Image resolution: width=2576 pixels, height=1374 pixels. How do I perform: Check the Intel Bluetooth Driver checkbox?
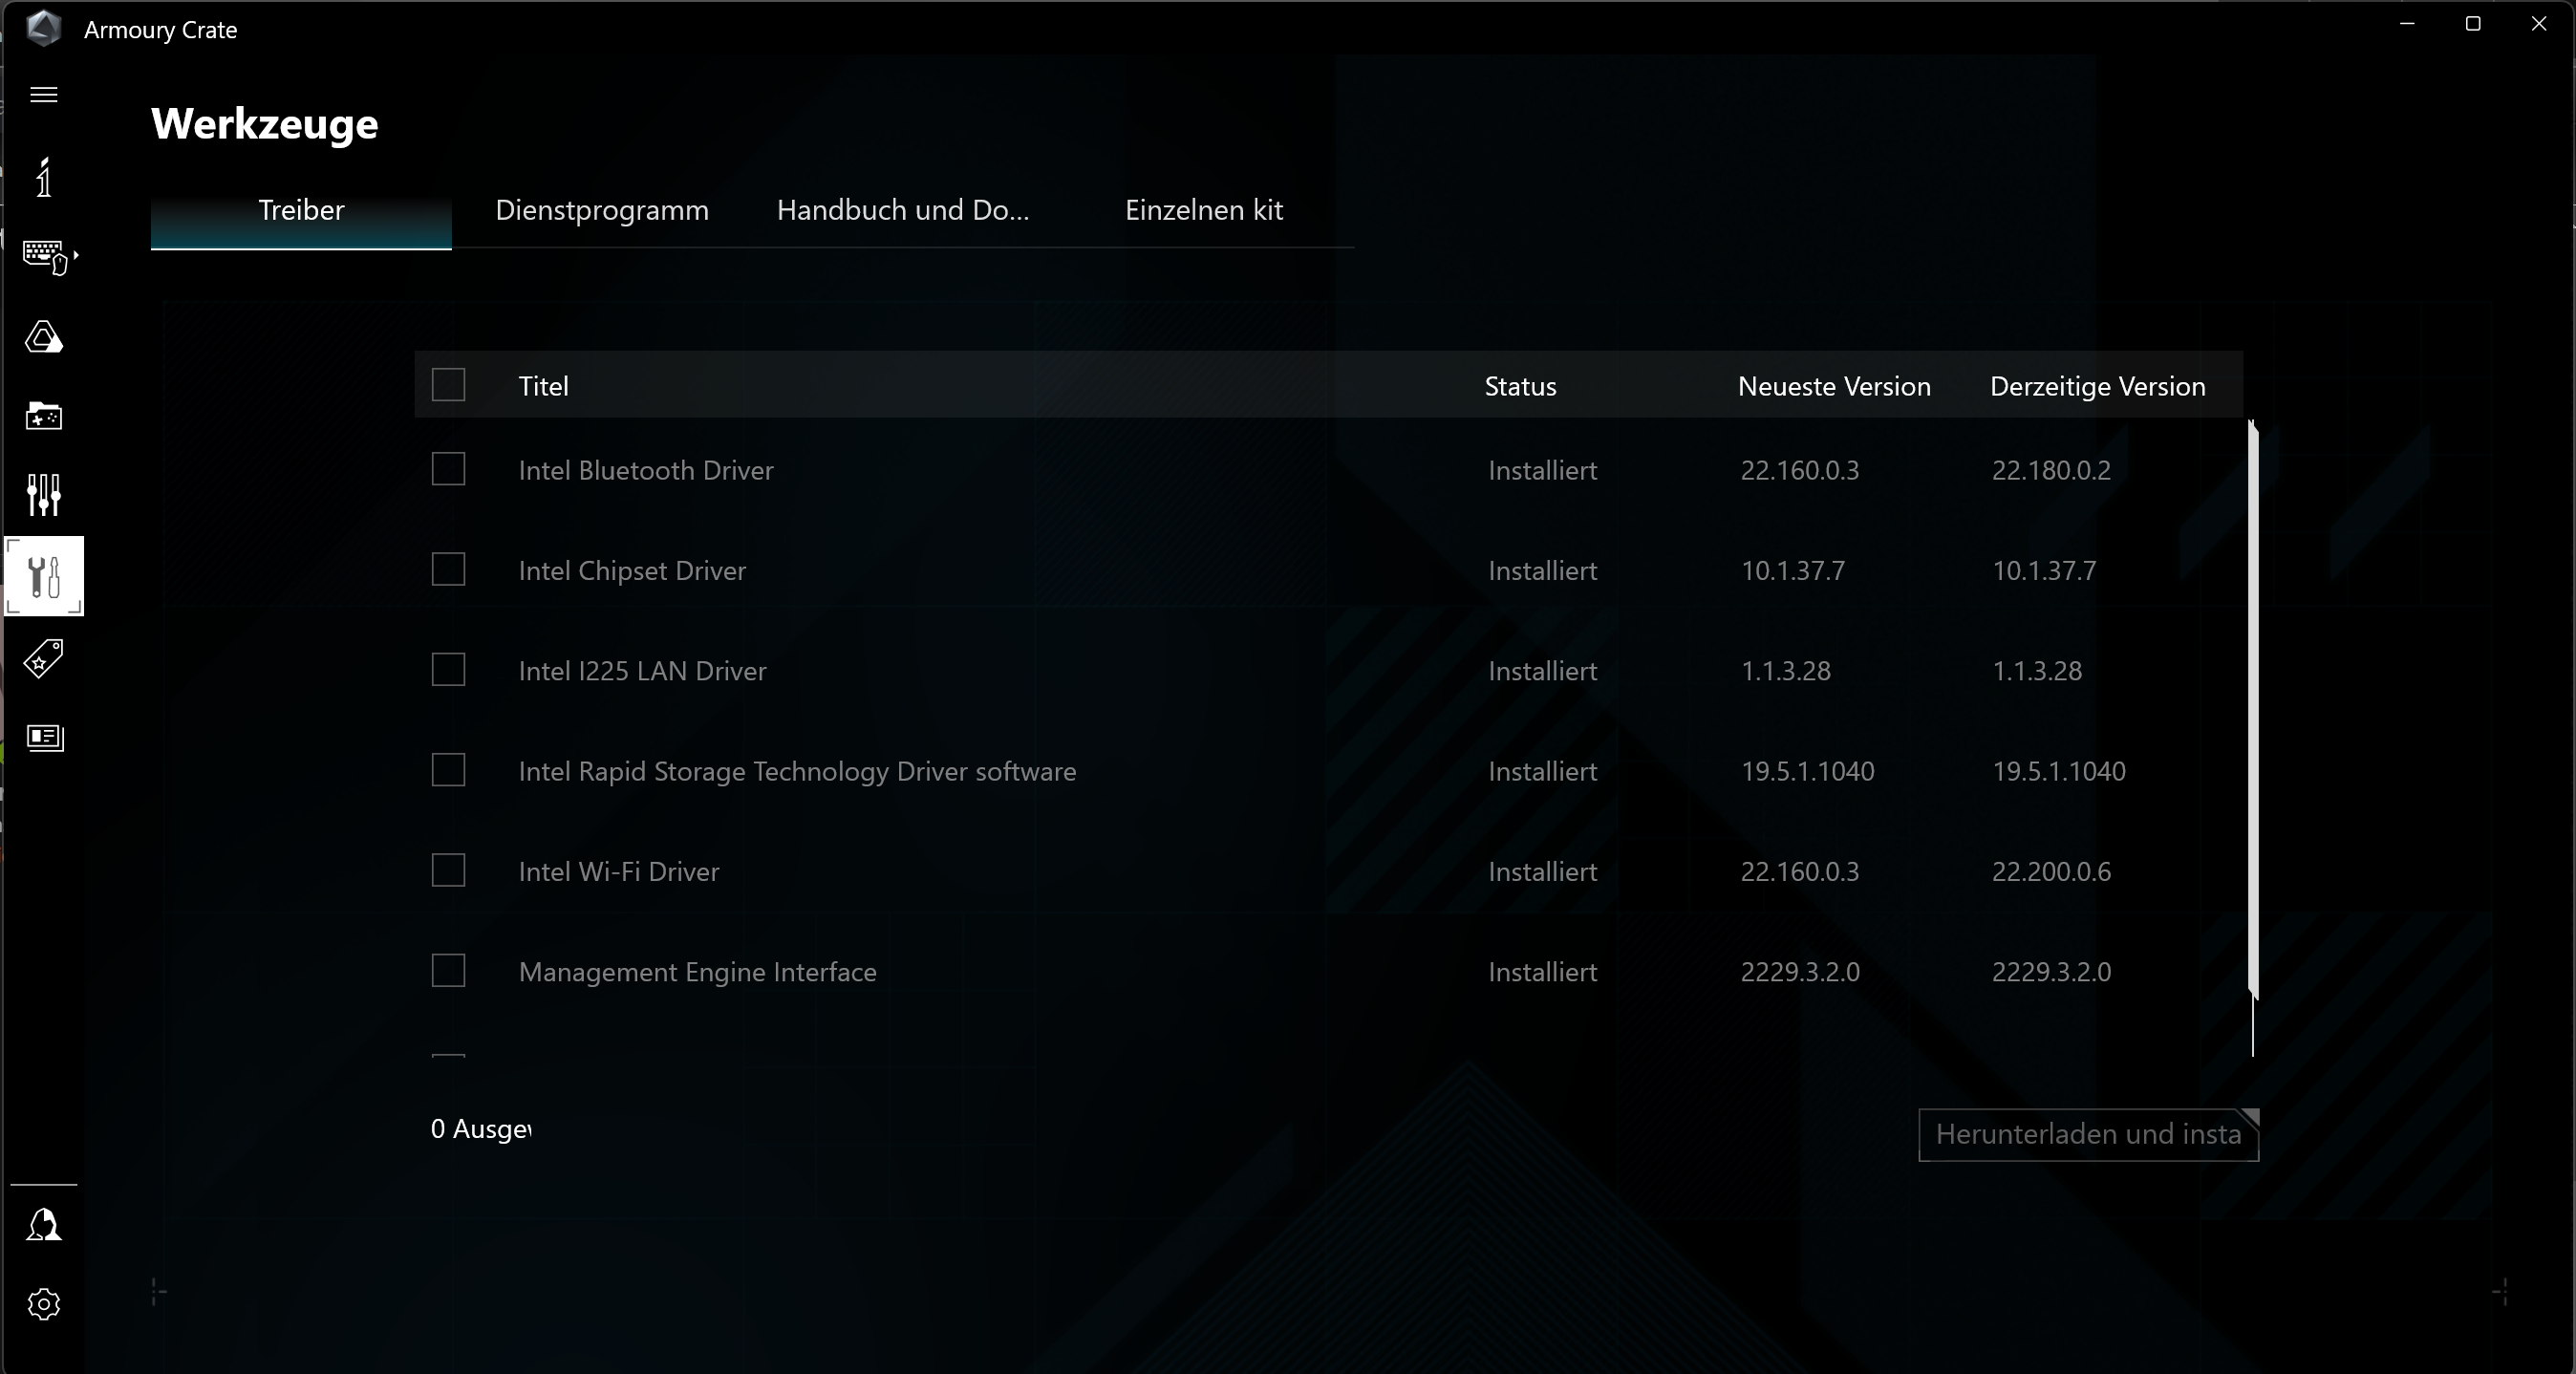(x=448, y=469)
